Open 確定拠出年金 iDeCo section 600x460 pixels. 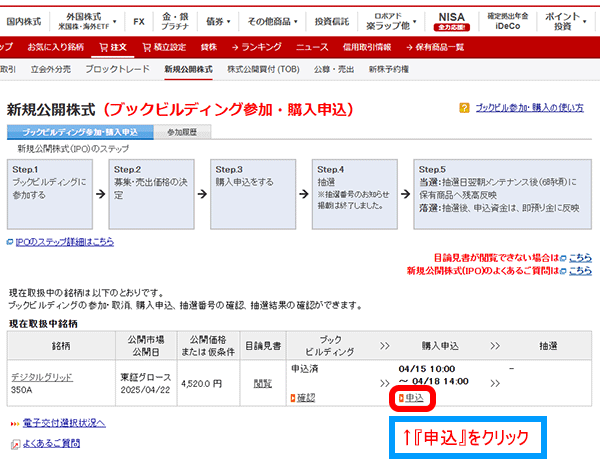(x=507, y=21)
